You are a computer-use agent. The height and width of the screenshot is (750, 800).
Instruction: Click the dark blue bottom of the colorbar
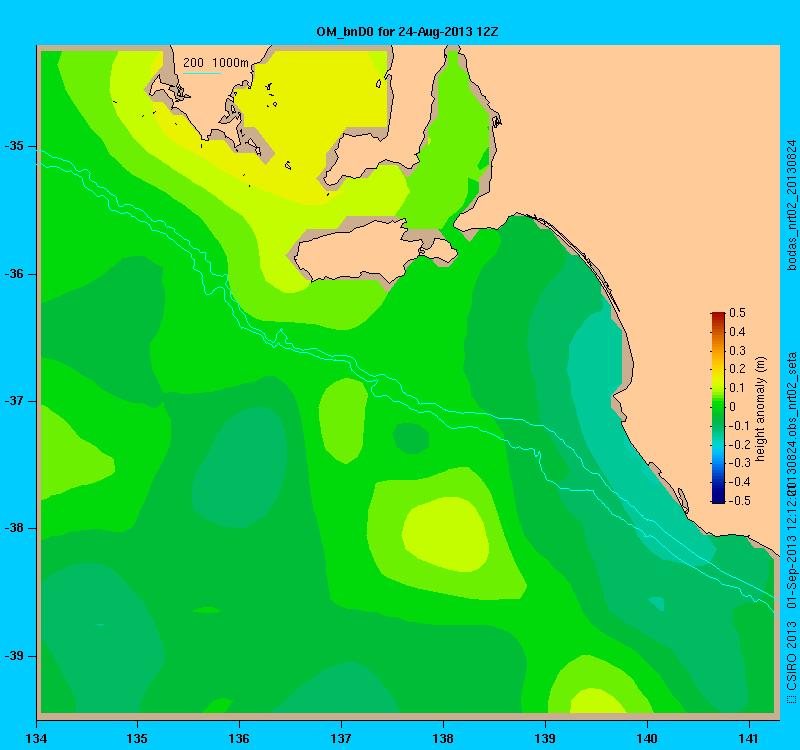[718, 498]
